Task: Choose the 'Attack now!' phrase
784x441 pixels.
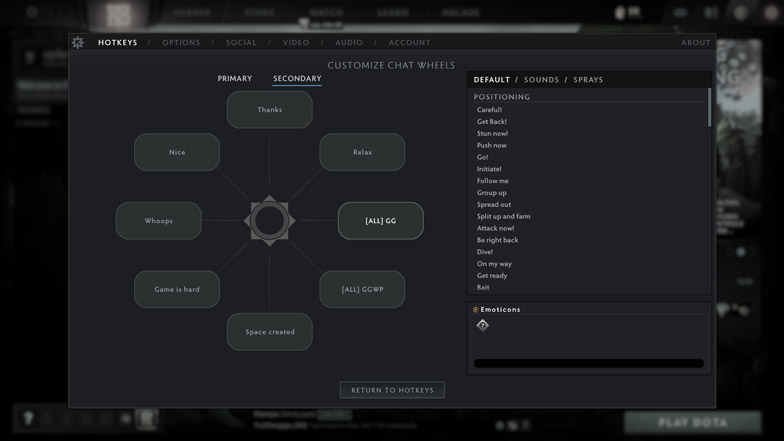Action: tap(496, 228)
